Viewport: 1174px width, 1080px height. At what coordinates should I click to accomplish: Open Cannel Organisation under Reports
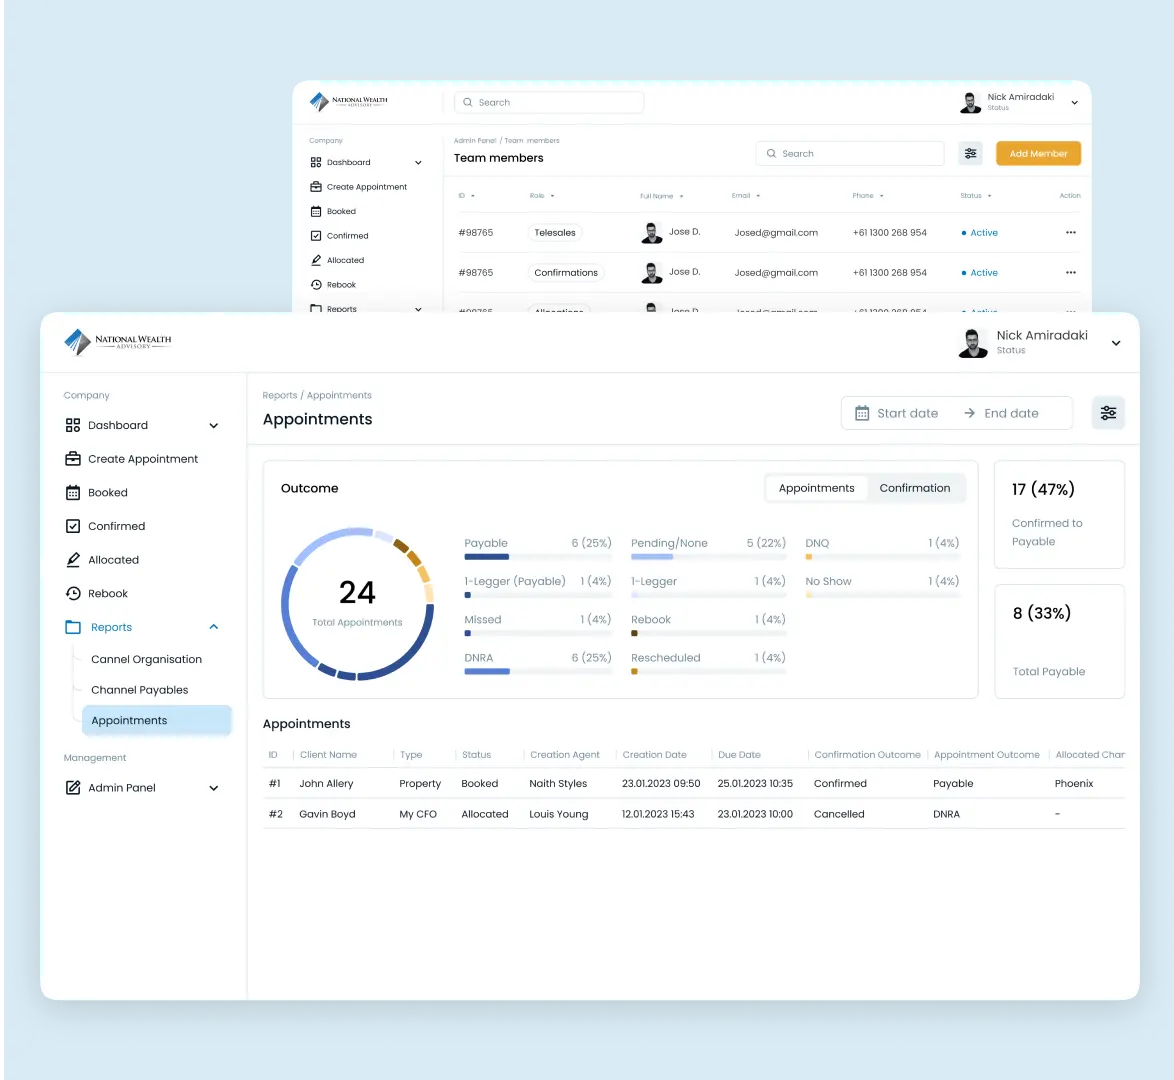(147, 660)
